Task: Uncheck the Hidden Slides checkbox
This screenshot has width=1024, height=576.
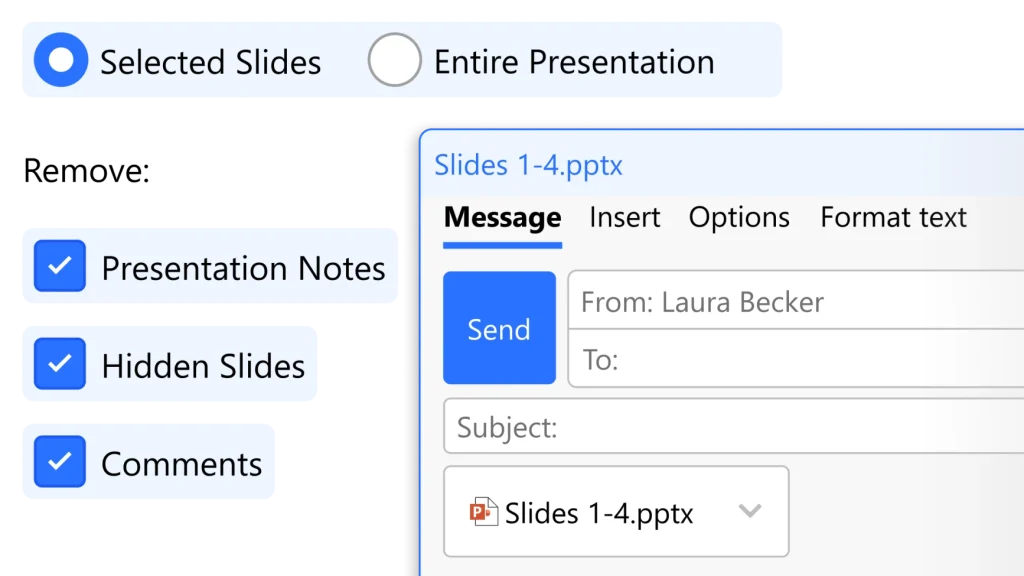Action: (x=60, y=363)
